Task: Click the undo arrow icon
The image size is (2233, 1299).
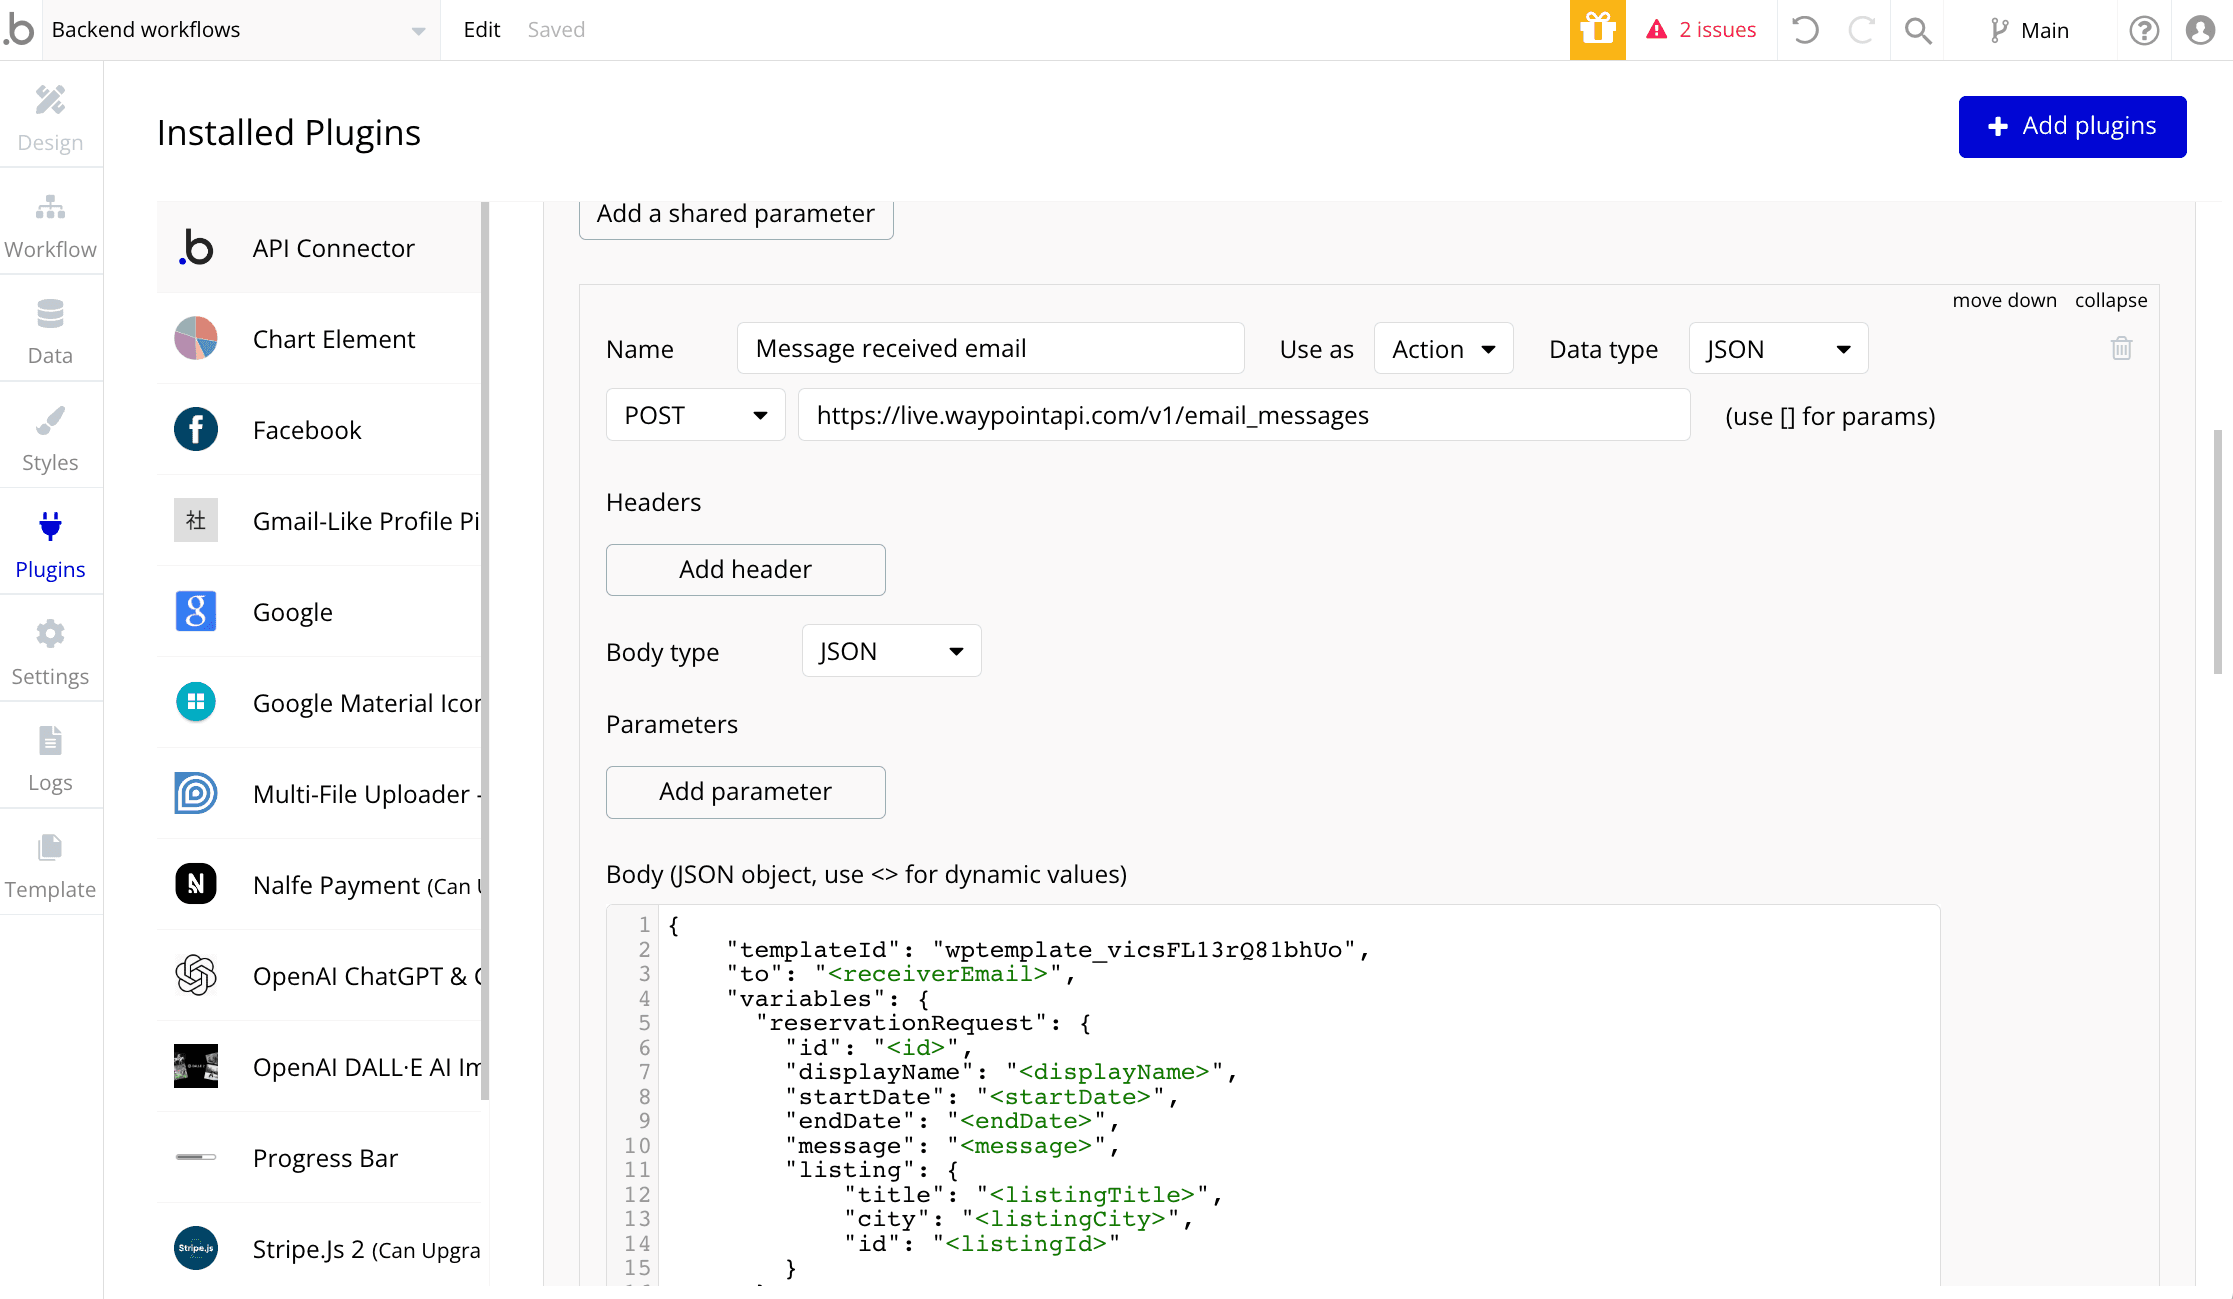Action: 1805,30
